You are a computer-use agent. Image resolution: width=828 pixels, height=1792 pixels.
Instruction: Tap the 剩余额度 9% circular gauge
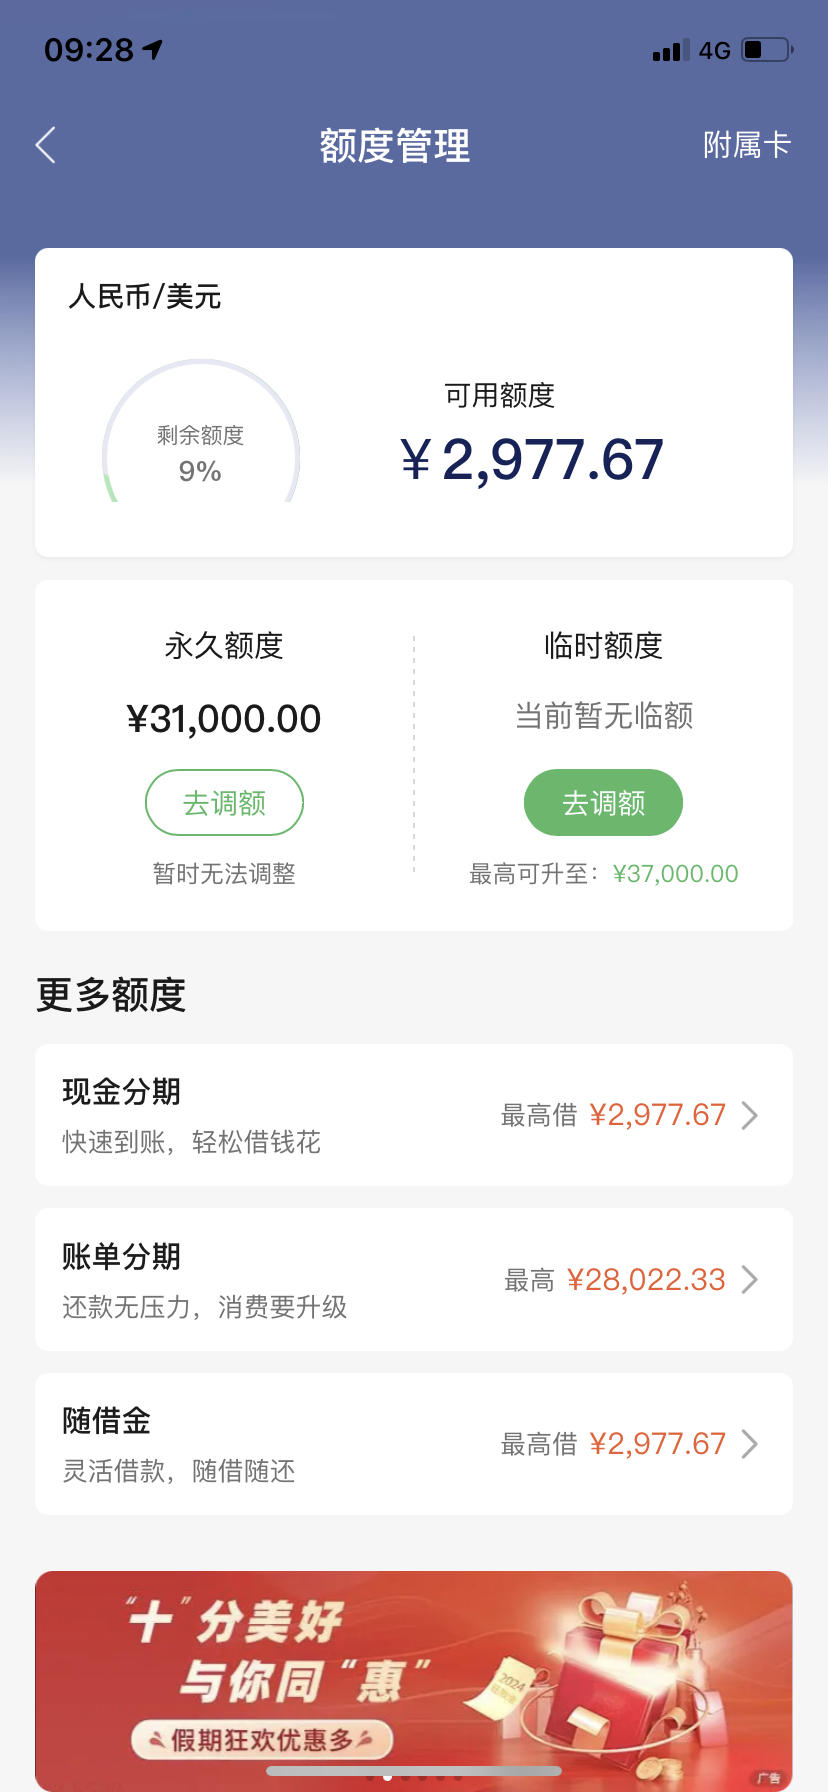click(201, 432)
